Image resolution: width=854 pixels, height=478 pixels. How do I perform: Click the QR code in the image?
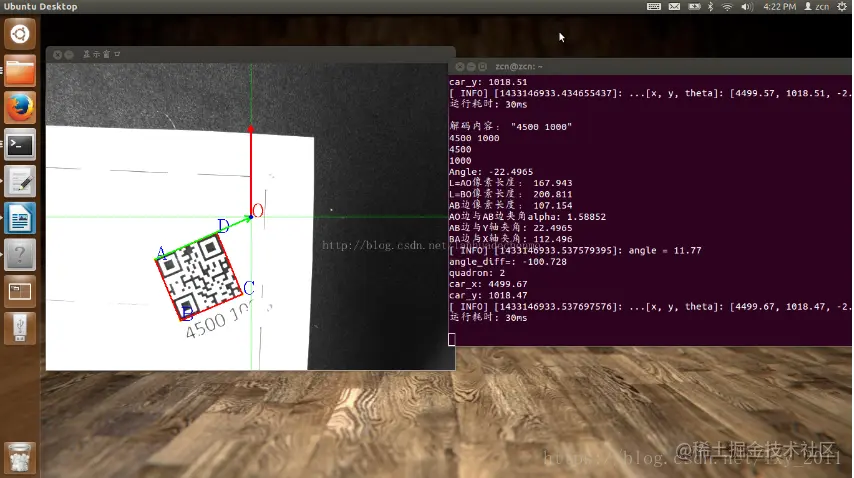click(x=199, y=277)
